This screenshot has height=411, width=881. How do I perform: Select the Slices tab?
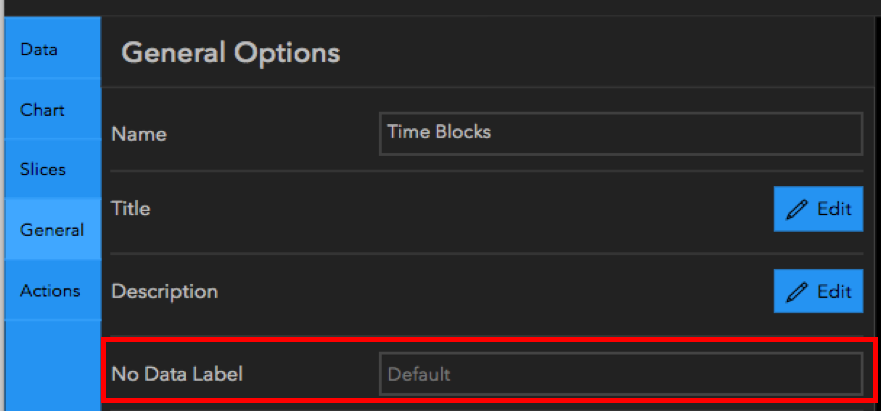(x=43, y=169)
